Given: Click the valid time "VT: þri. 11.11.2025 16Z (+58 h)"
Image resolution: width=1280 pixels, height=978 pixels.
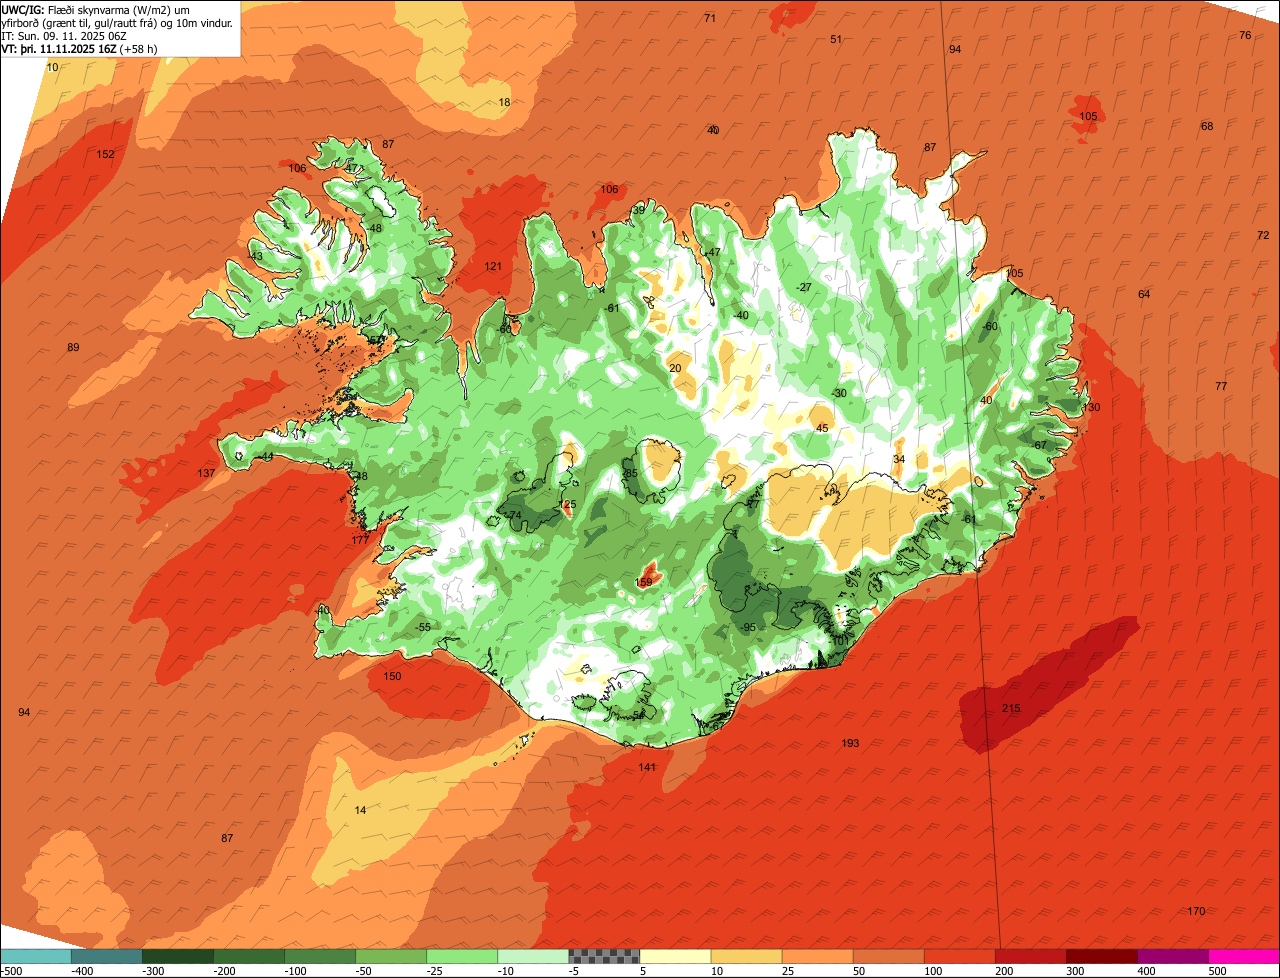Looking at the screenshot, I should click(79, 48).
